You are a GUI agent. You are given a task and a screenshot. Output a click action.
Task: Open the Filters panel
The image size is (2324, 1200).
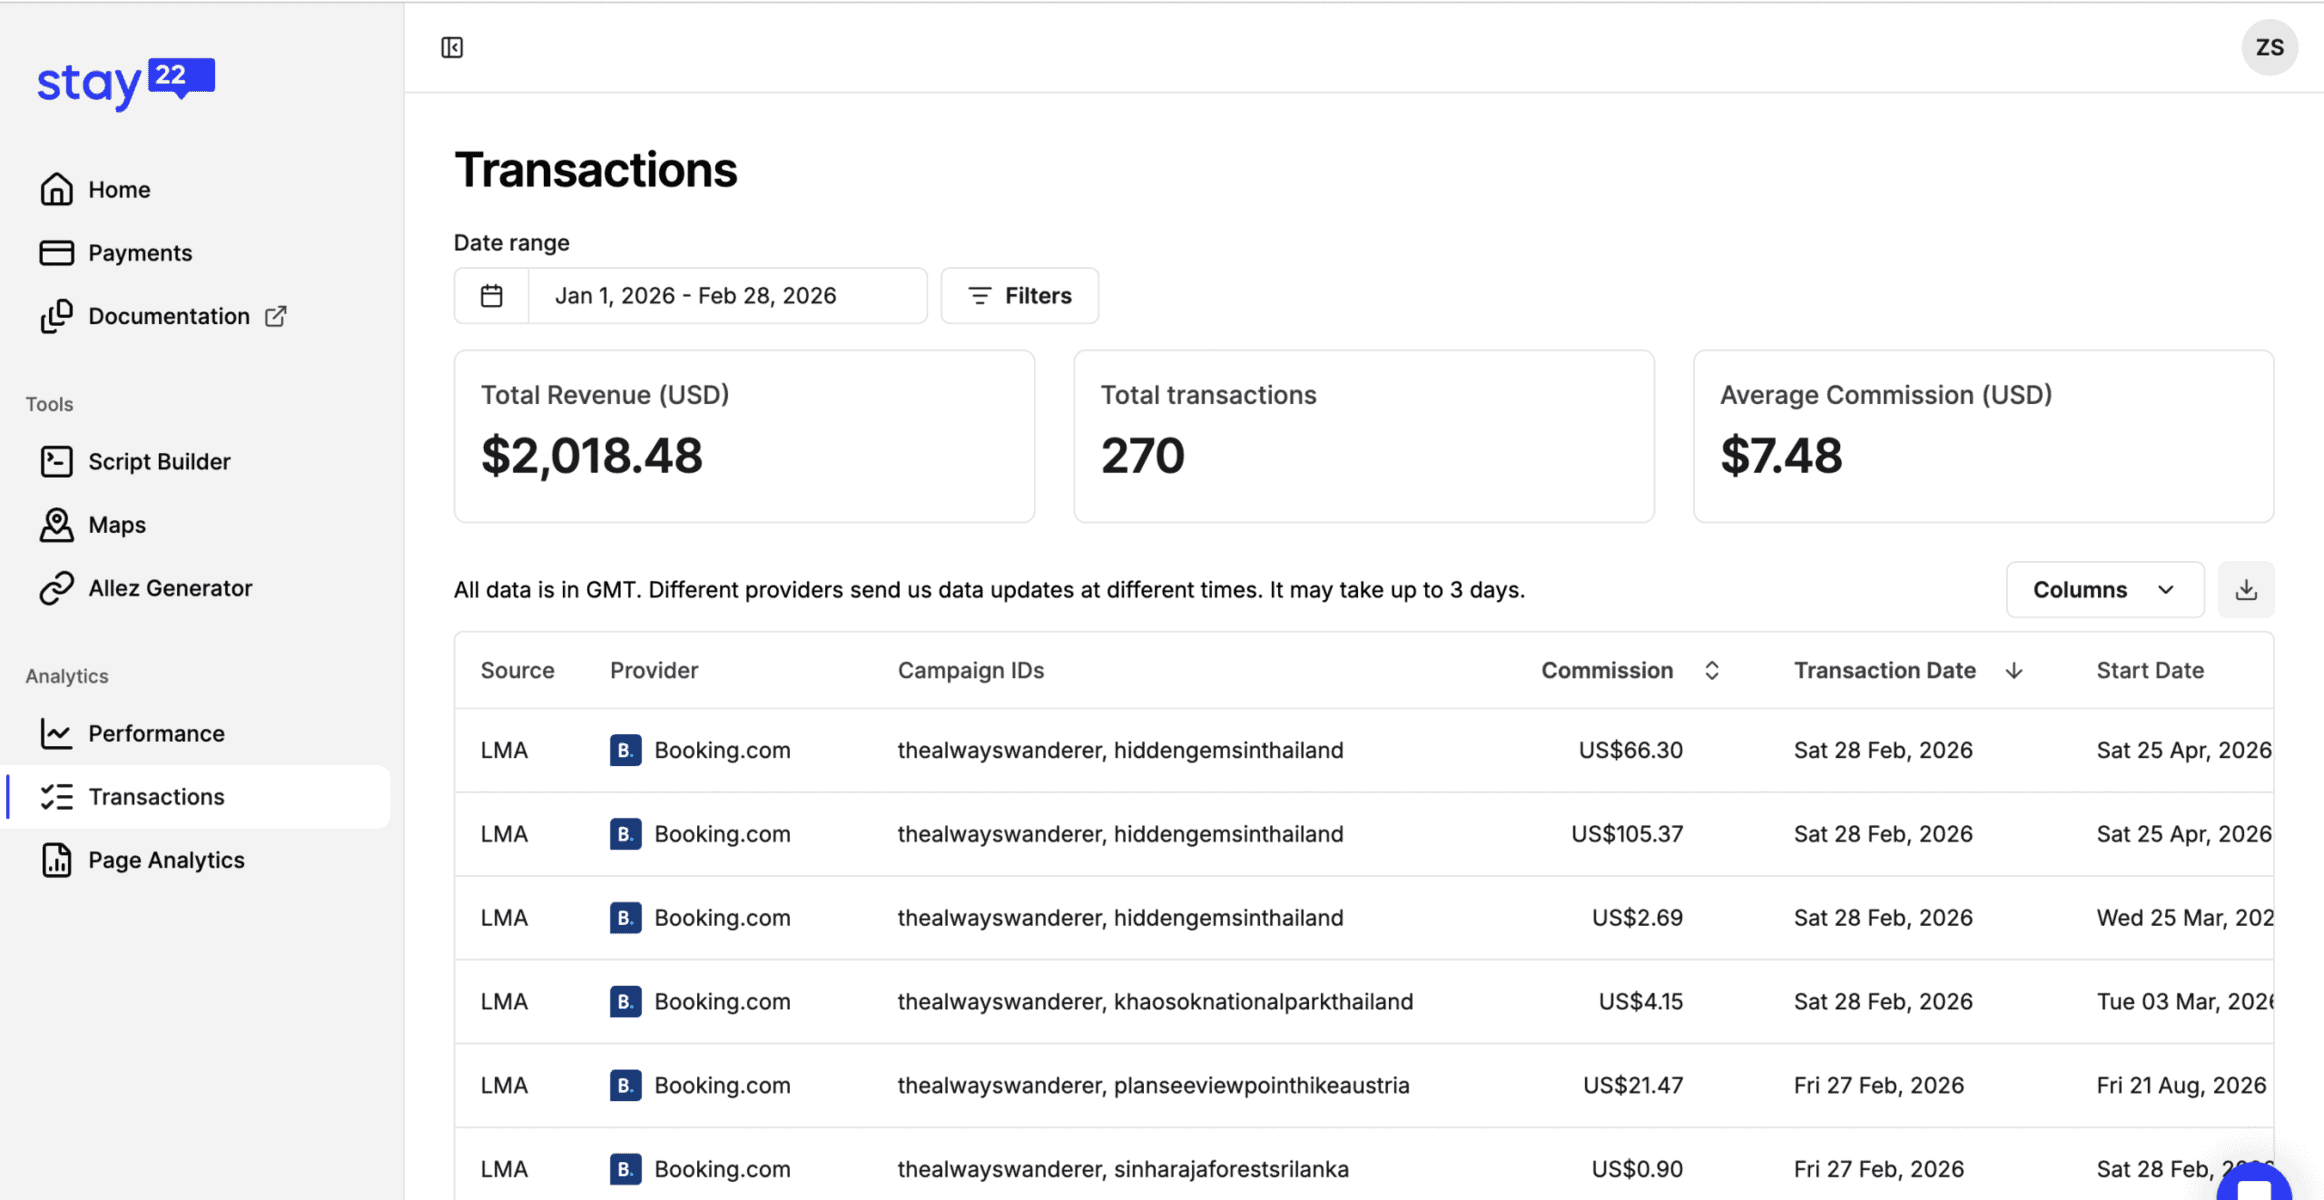pyautogui.click(x=1019, y=296)
